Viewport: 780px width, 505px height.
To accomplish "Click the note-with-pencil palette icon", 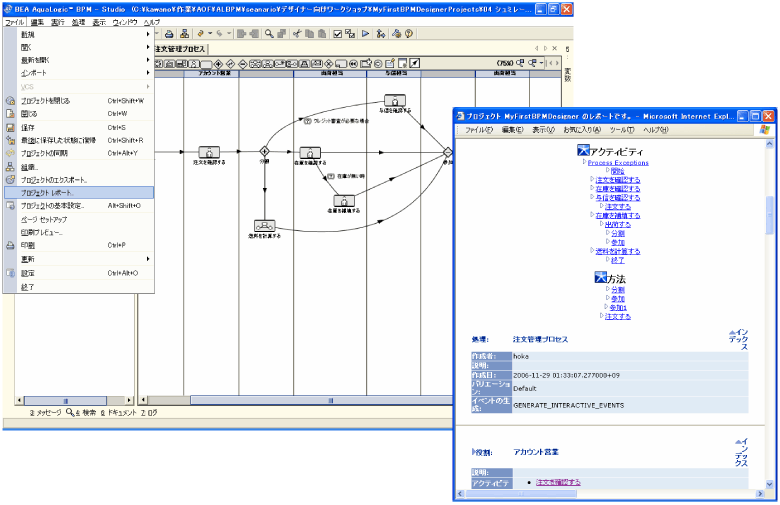I will (x=390, y=63).
